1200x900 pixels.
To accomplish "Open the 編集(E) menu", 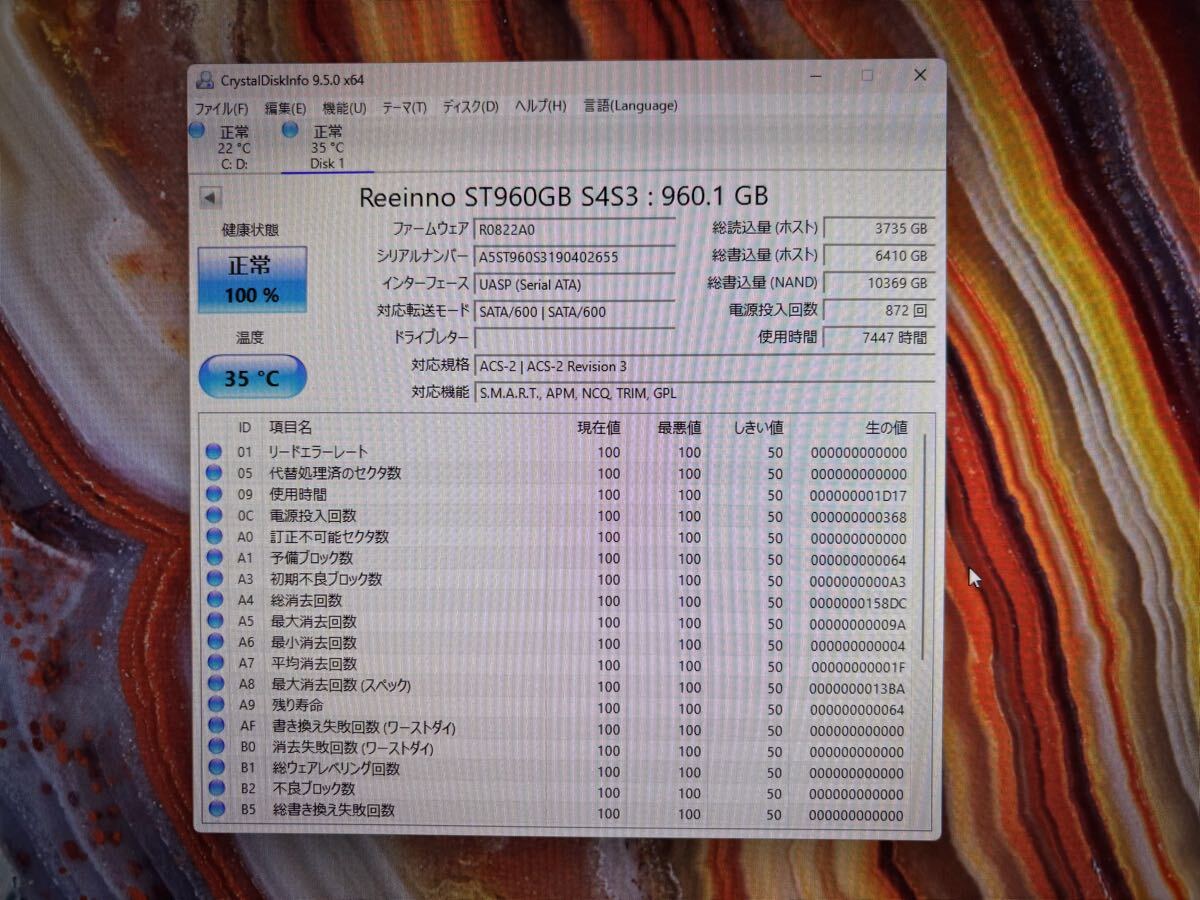I will tap(285, 107).
